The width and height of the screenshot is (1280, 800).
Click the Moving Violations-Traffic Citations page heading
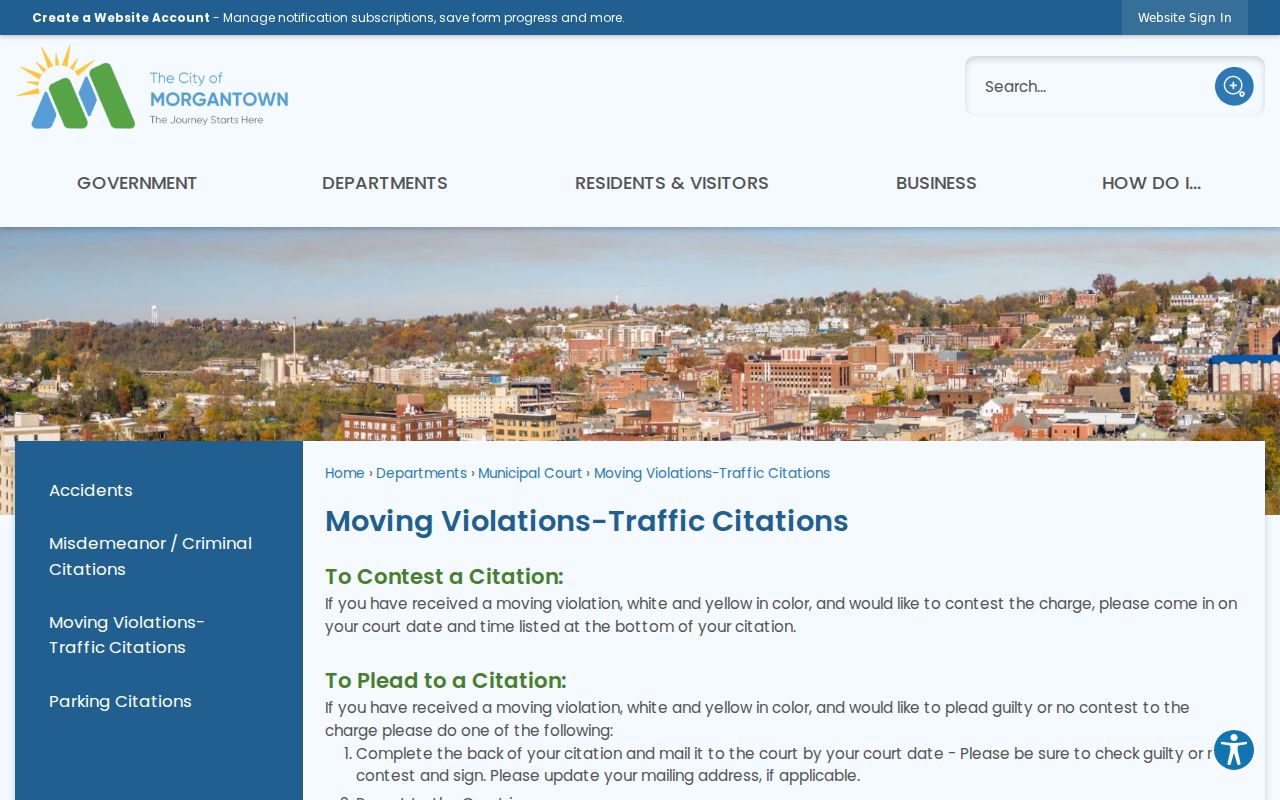pyautogui.click(x=587, y=521)
